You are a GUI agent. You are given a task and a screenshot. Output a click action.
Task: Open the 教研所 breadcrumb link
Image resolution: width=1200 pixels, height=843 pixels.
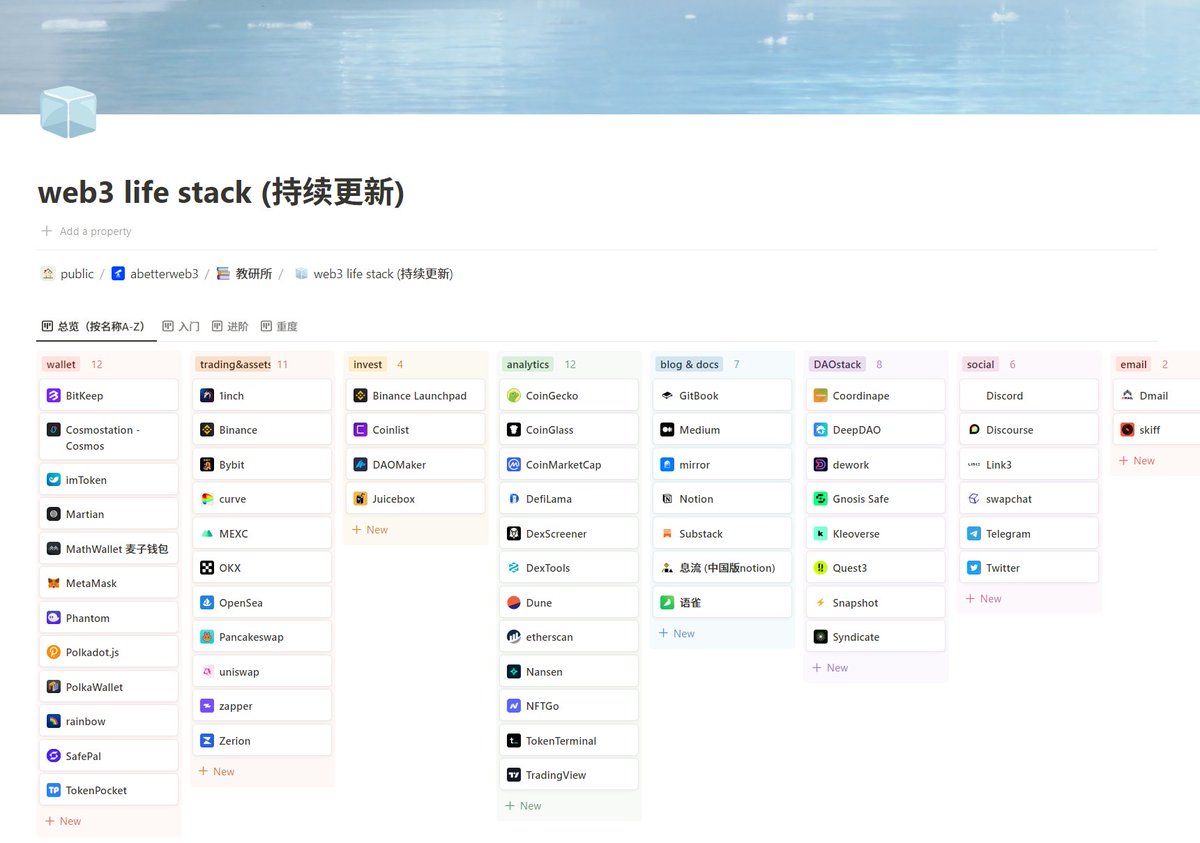[x=244, y=274]
